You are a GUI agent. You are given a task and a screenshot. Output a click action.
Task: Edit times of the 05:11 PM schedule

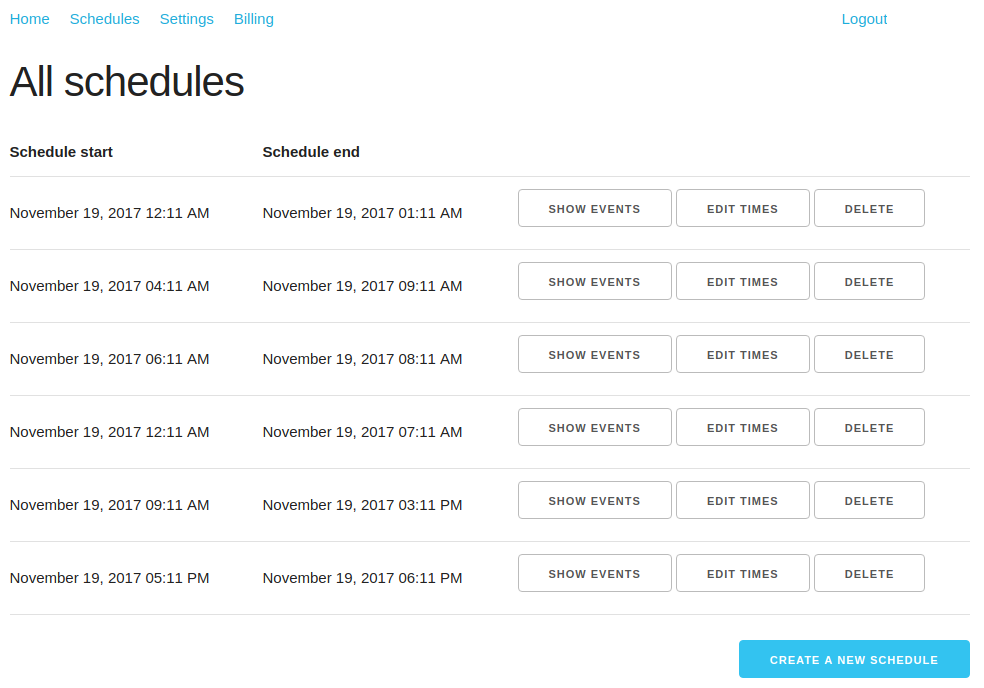click(x=742, y=573)
